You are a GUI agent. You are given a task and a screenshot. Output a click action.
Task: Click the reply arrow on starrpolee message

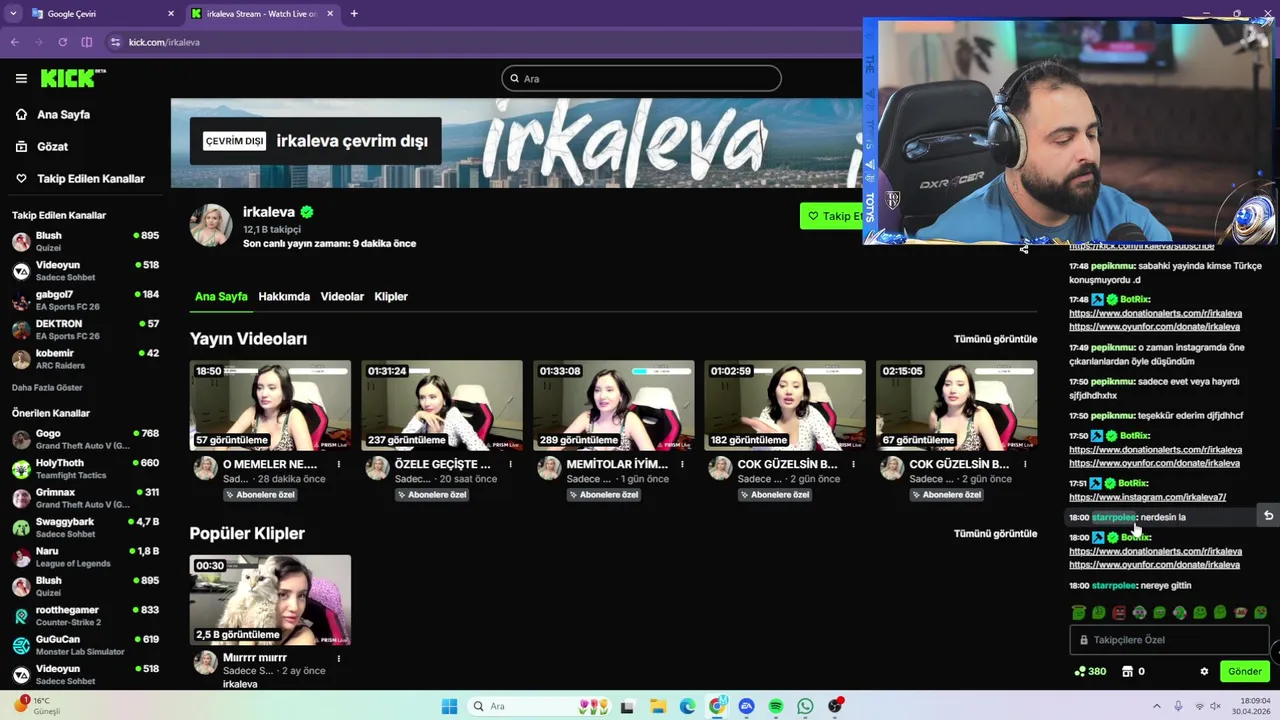click(x=1268, y=516)
